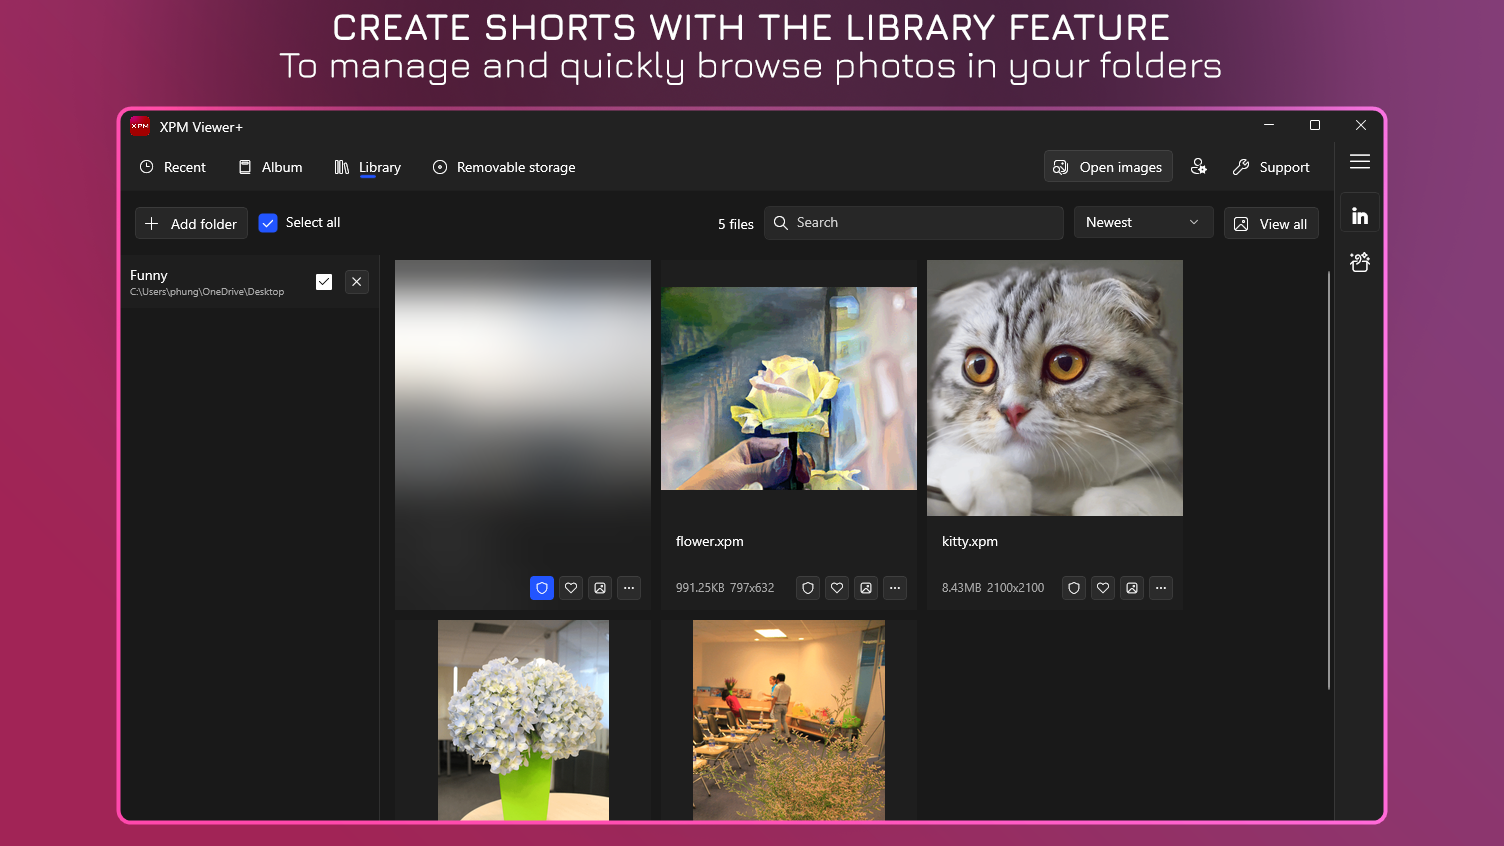Image resolution: width=1504 pixels, height=846 pixels.
Task: Maximize the XPM Viewer+ window
Action: tap(1315, 125)
